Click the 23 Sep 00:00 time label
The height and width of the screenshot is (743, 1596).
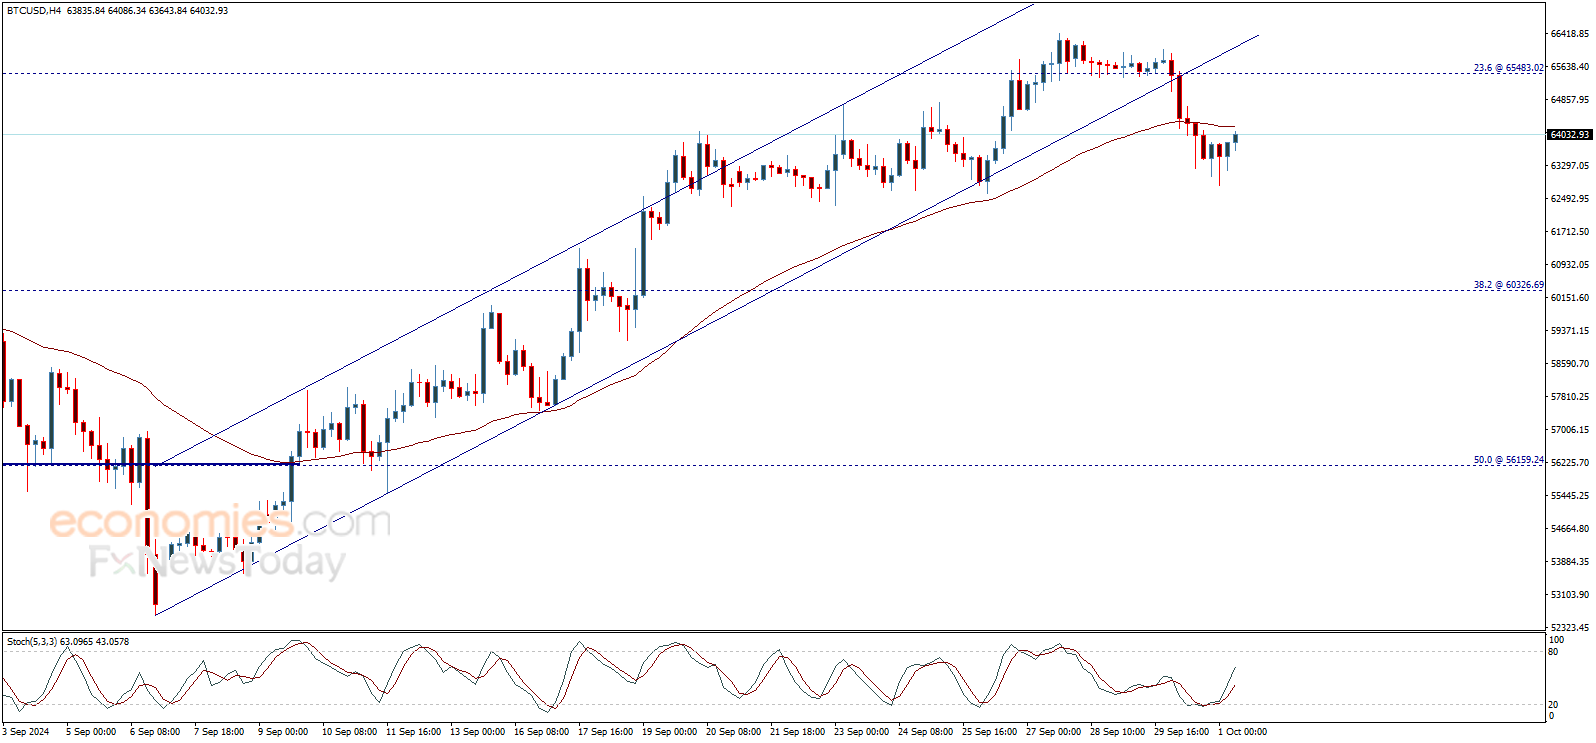(861, 732)
